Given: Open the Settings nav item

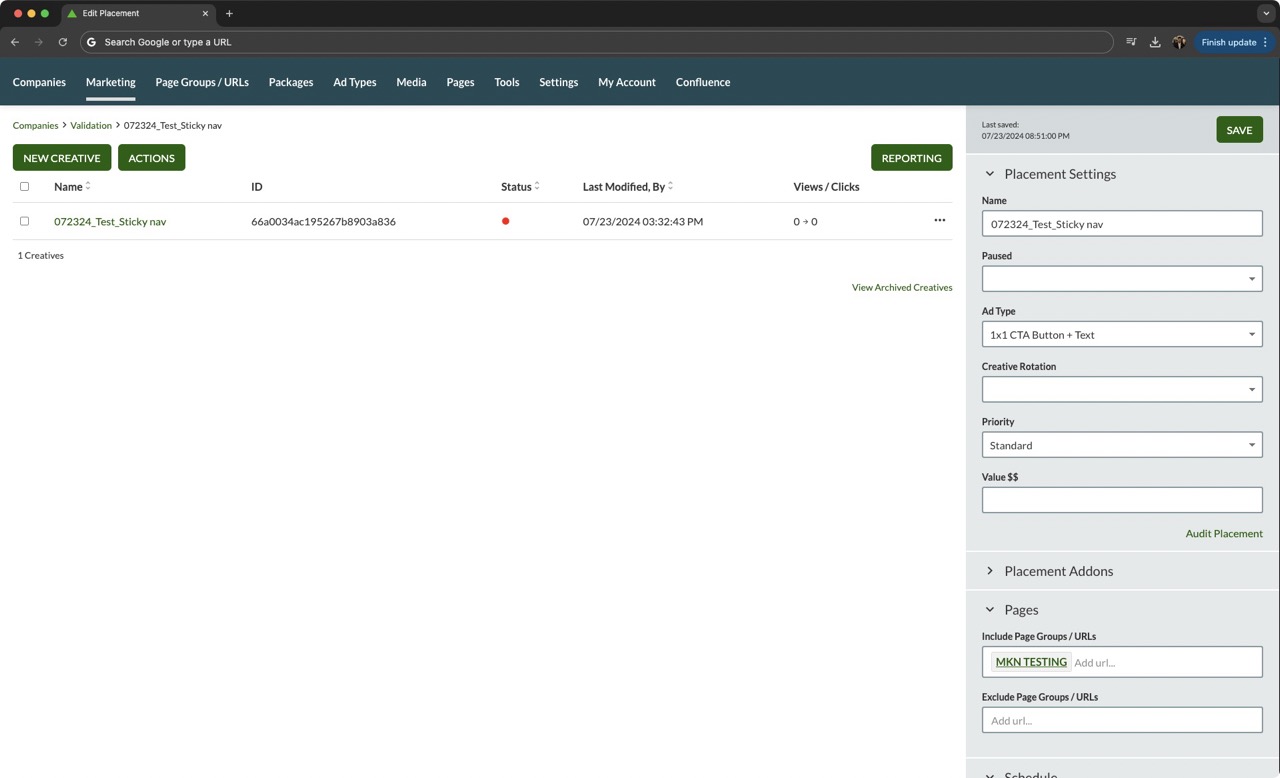Looking at the screenshot, I should 558,82.
